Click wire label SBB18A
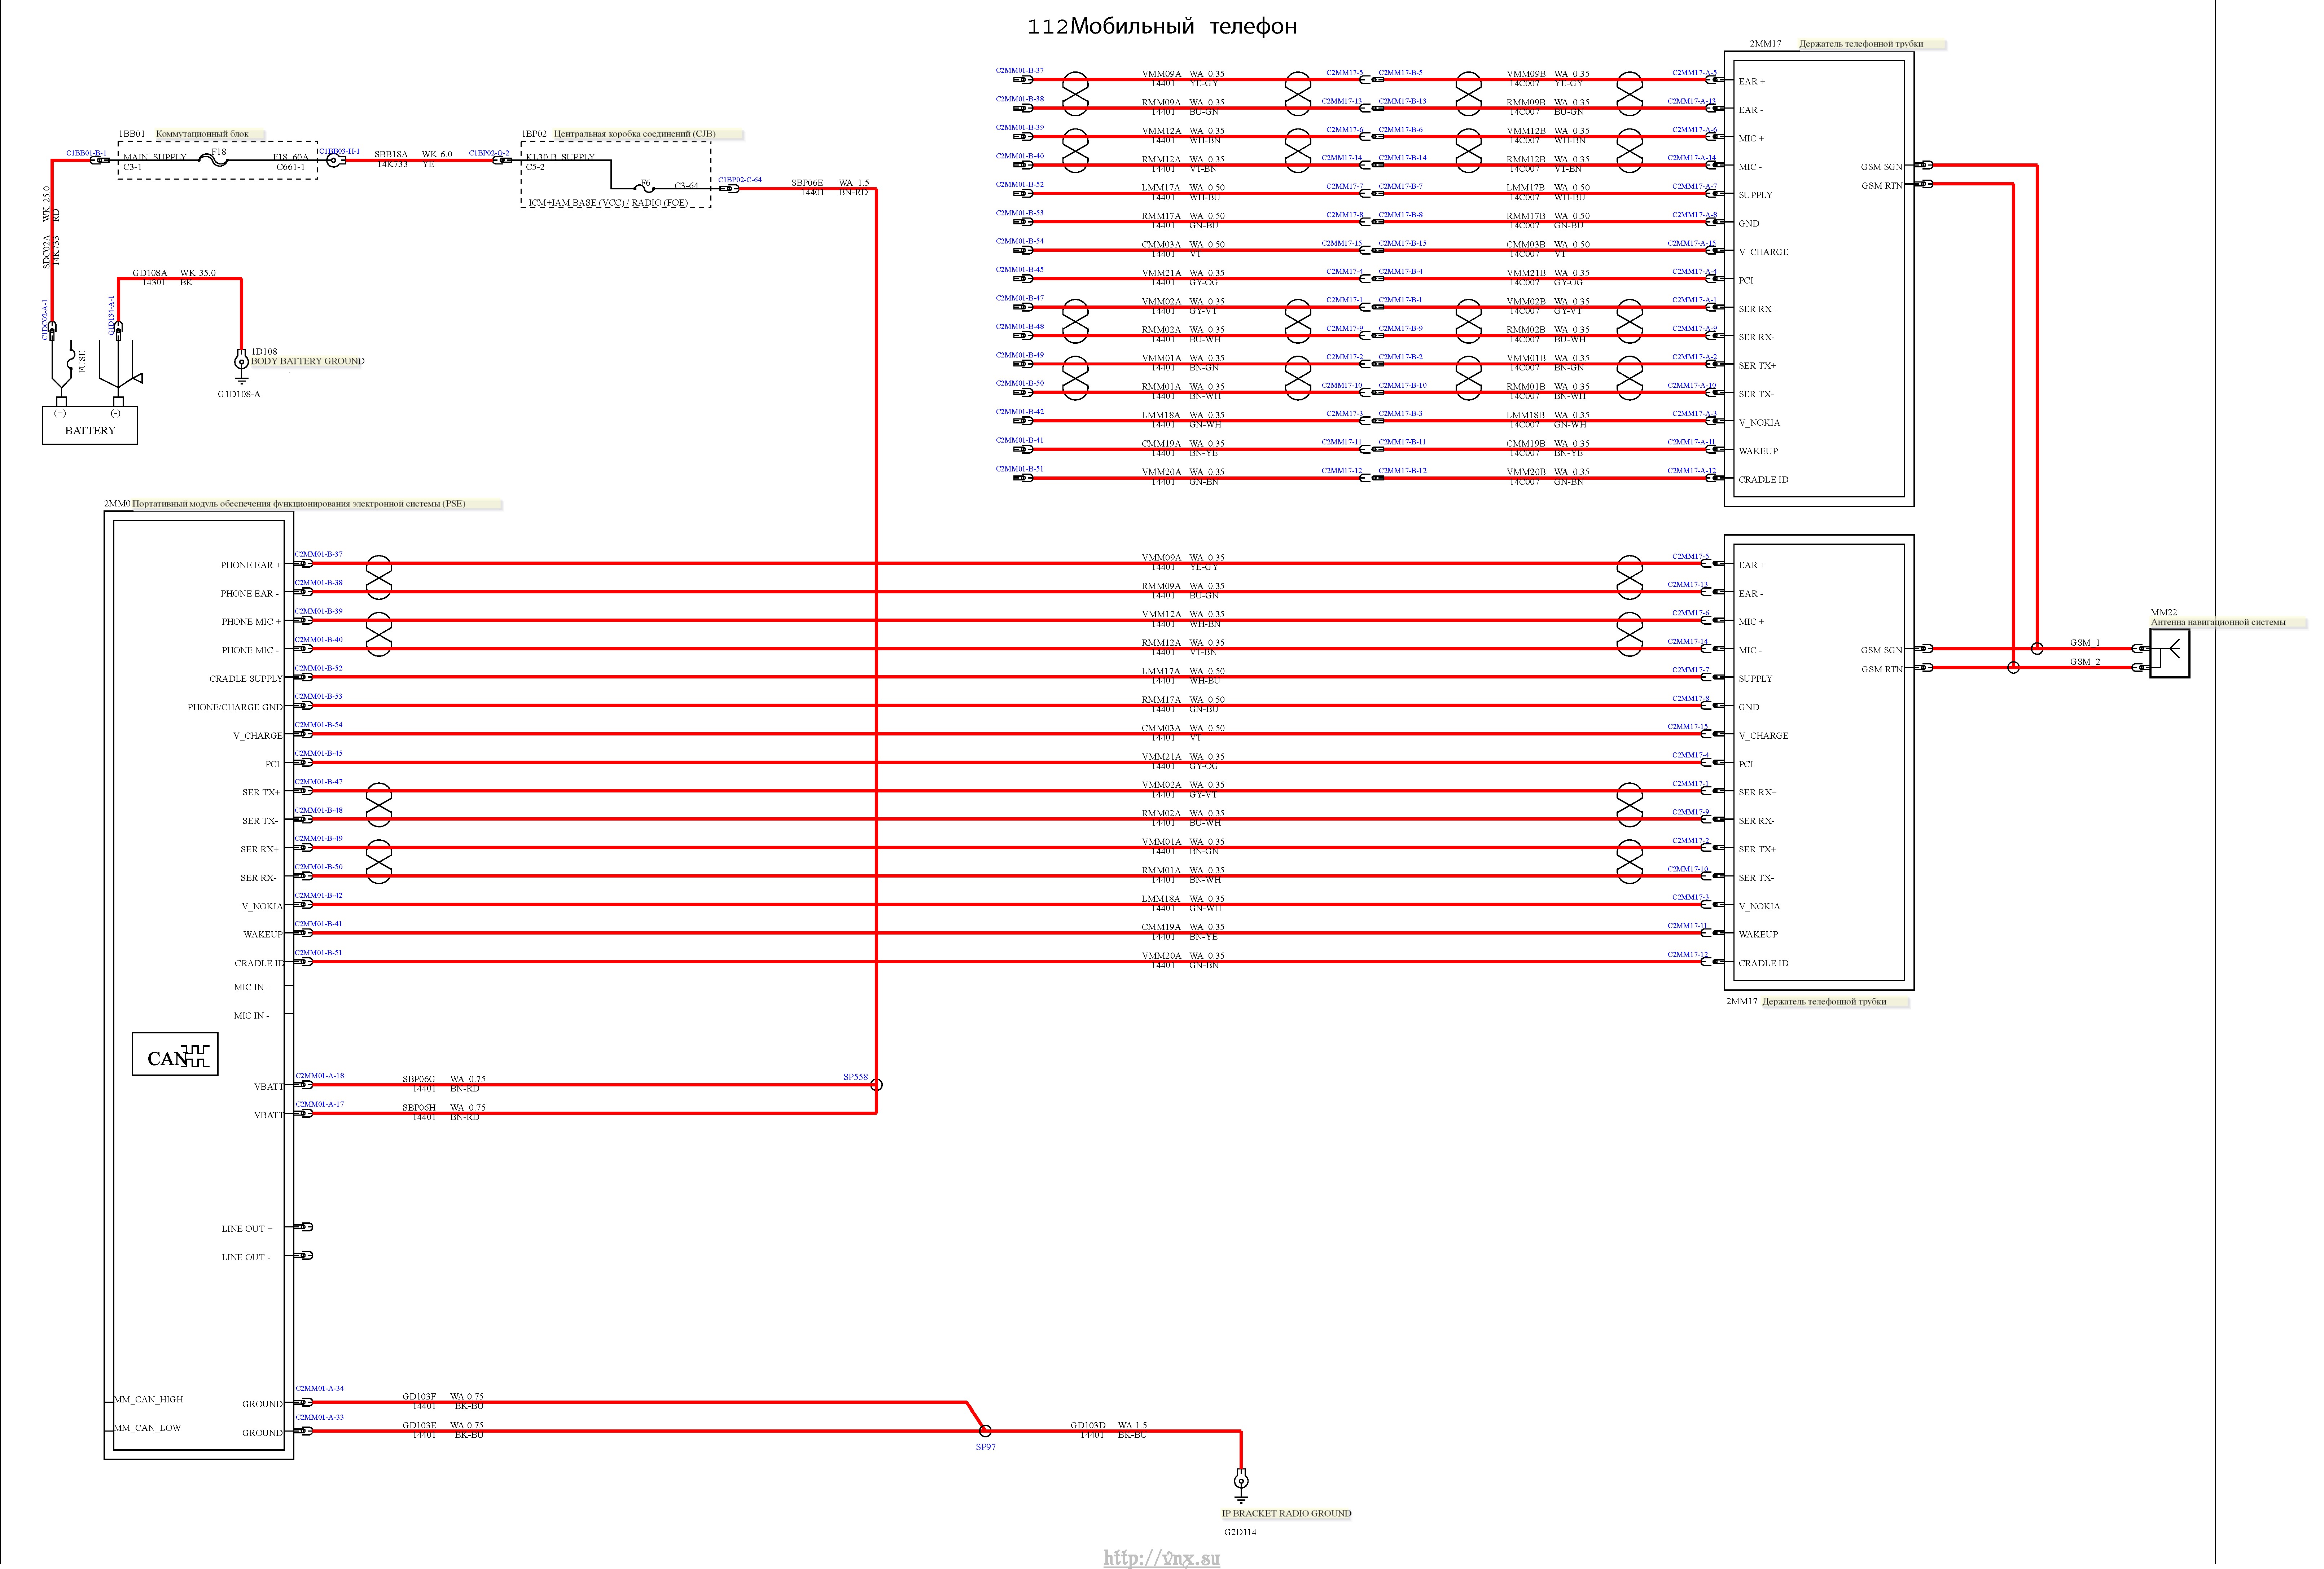 (x=391, y=155)
